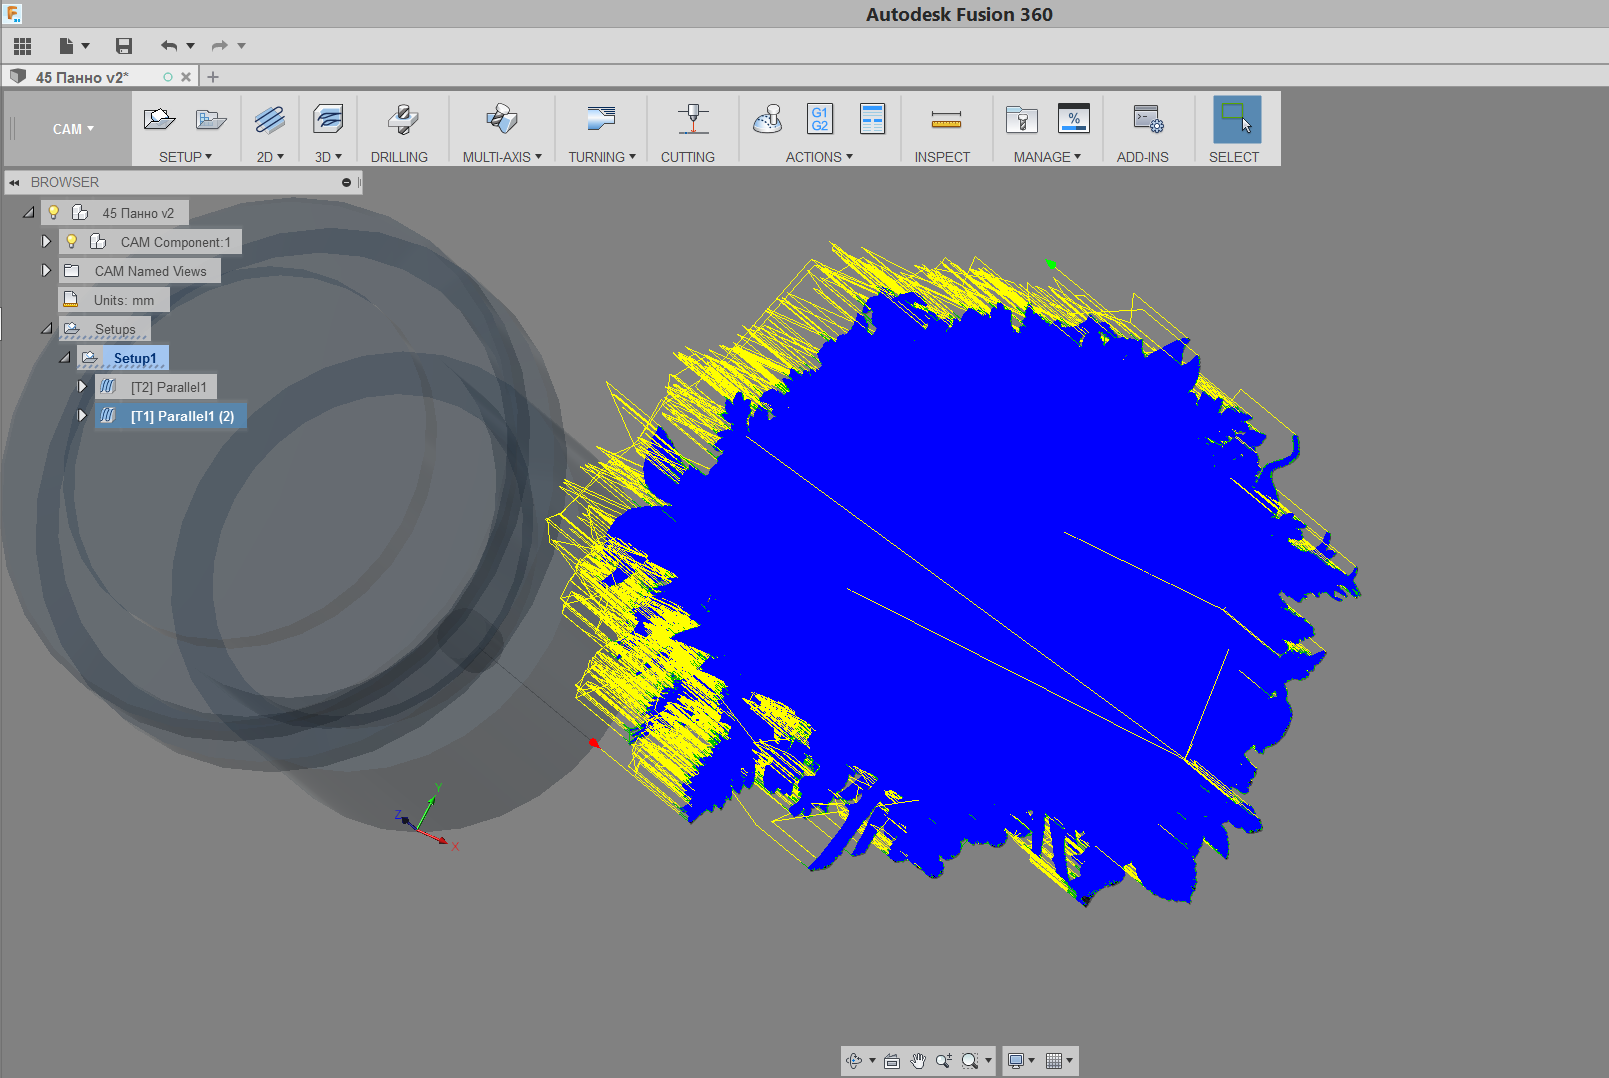Select the 3D milling toolpath icon
Viewport: 1609px width, 1078px height.
pyautogui.click(x=328, y=120)
